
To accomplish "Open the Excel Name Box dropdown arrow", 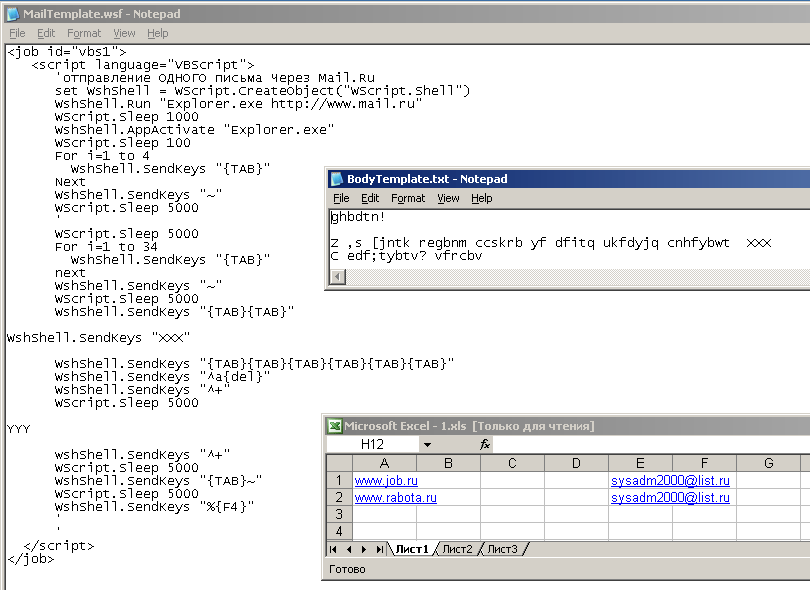I will pos(427,444).
